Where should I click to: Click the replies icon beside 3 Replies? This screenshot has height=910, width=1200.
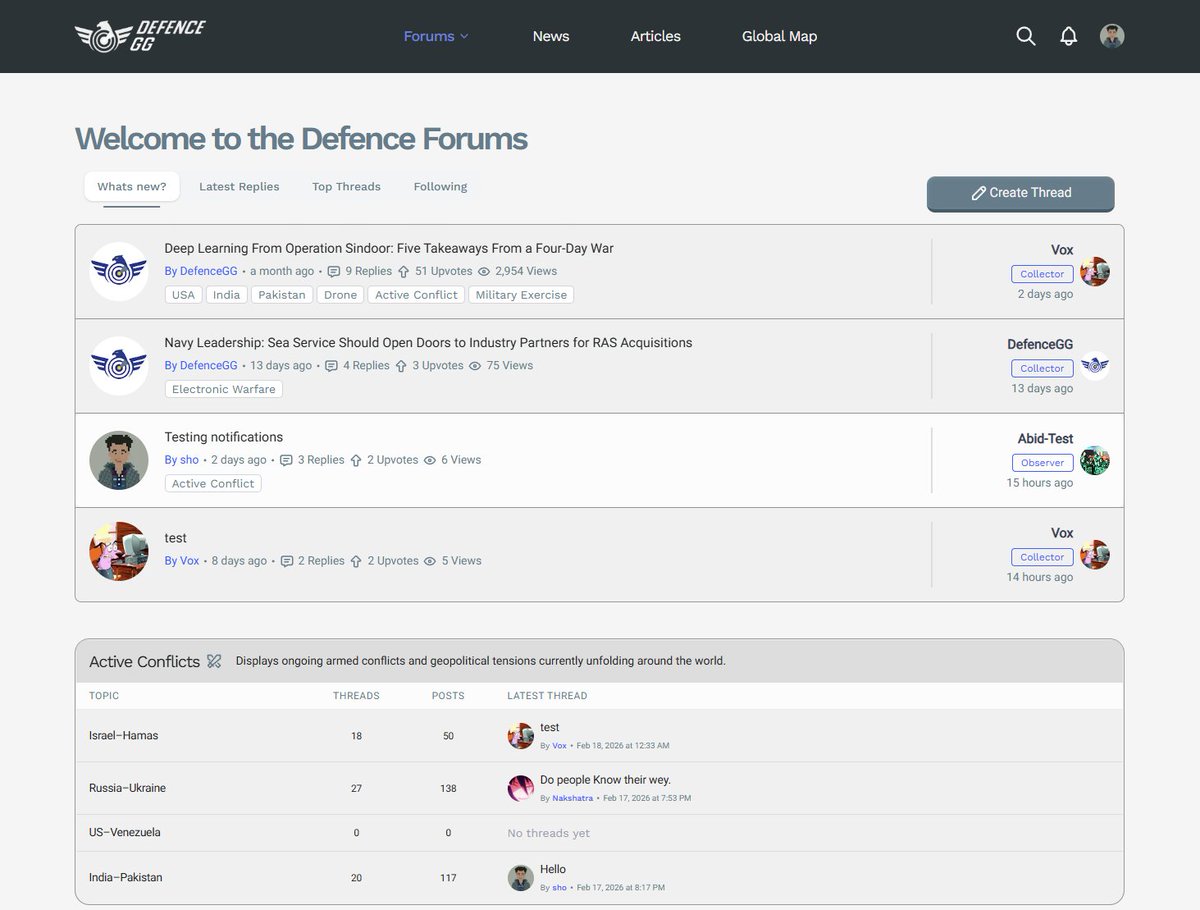point(286,460)
